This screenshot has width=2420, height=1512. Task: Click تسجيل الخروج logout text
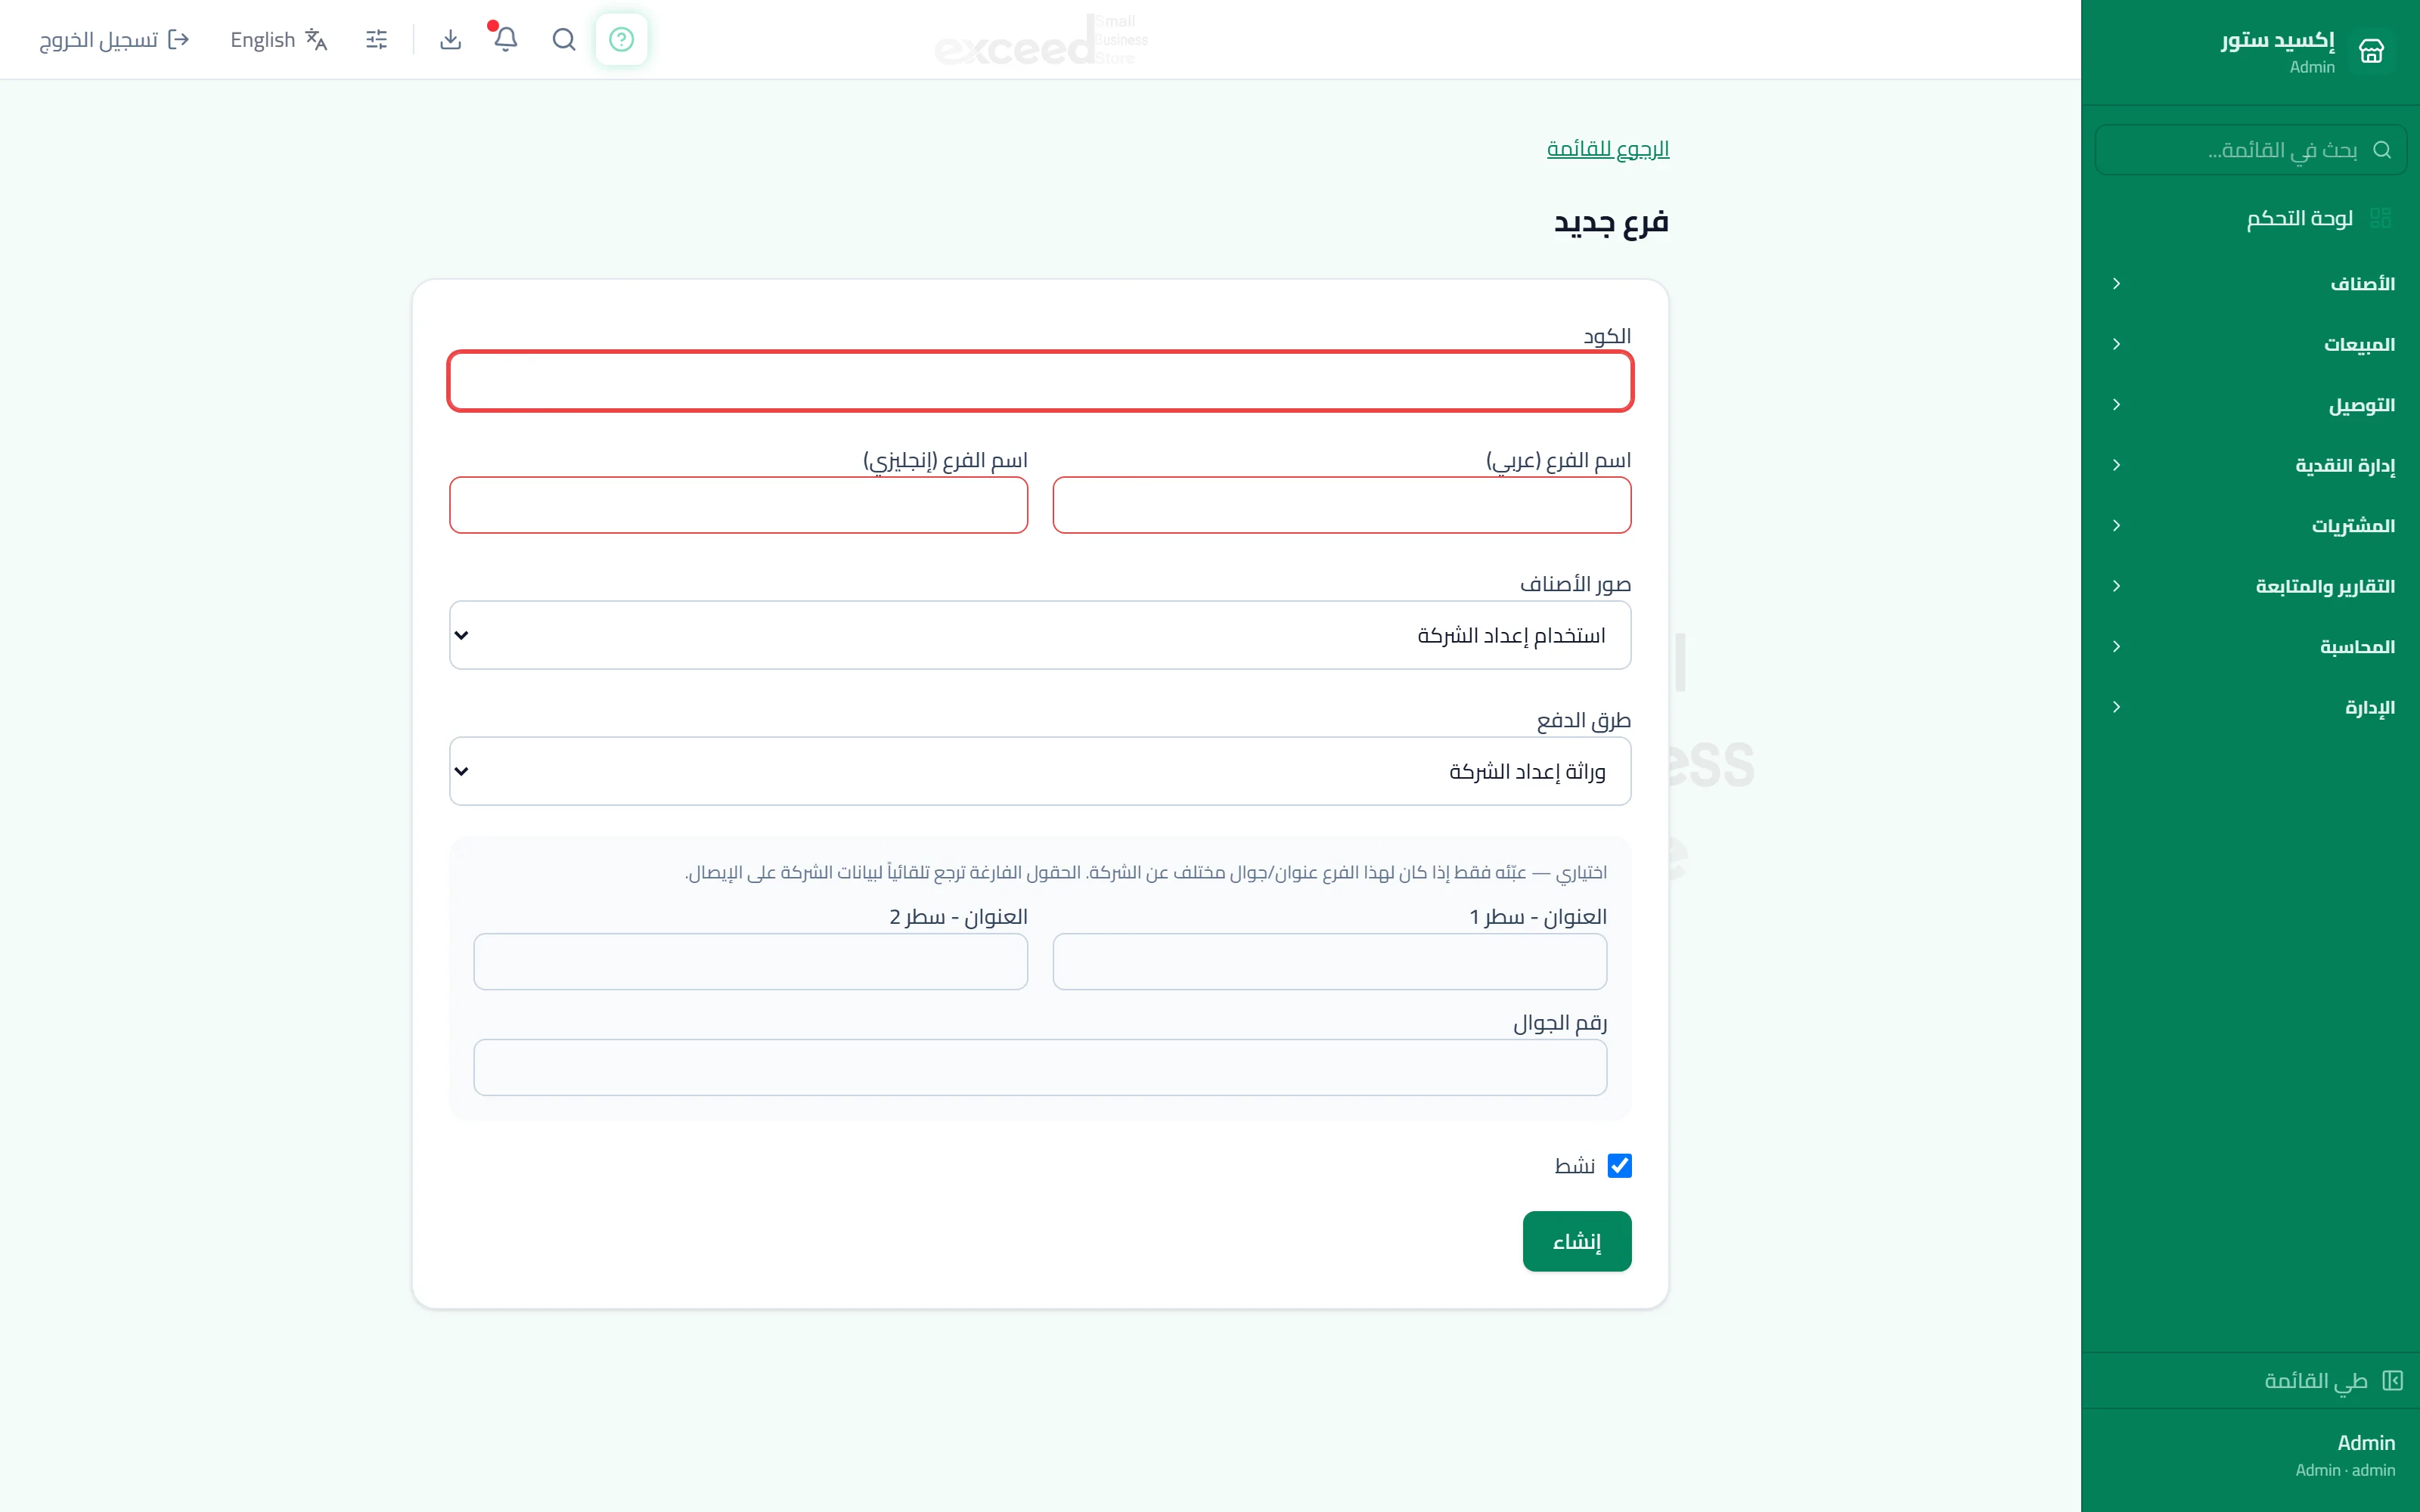click(98, 39)
